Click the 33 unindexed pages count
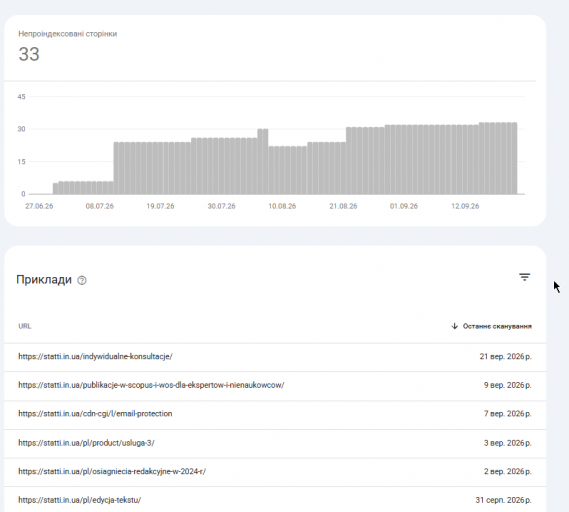Viewport: 569px width, 512px height. click(29, 54)
